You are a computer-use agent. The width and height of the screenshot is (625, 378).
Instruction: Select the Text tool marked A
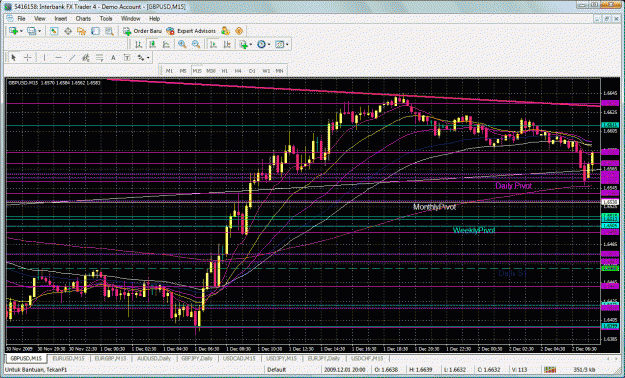coord(113,58)
